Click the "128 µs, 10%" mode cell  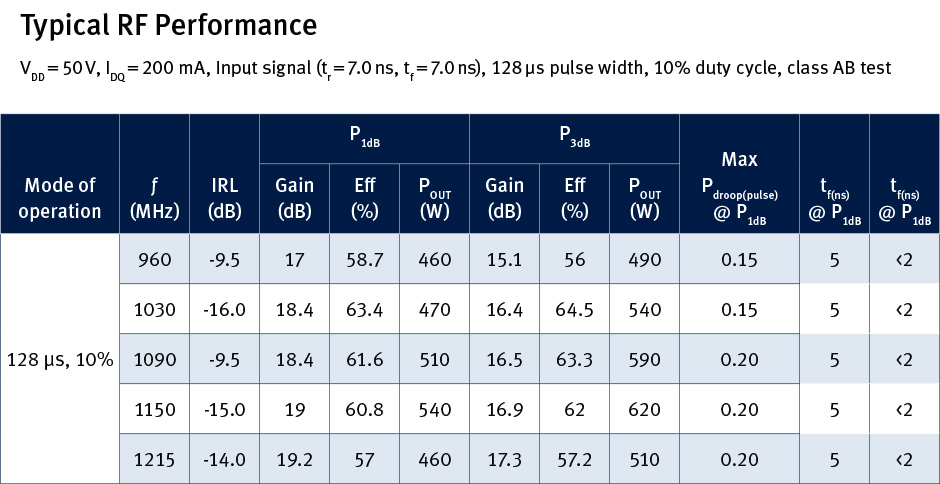click(60, 358)
